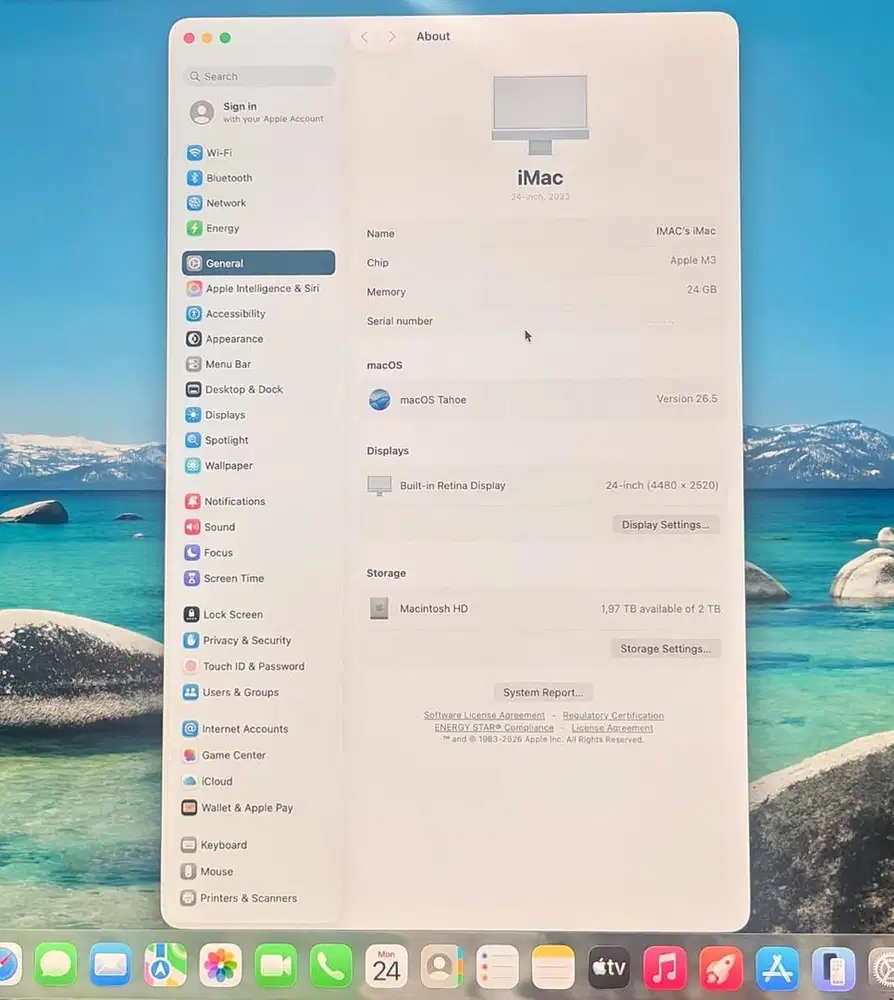Open Messages from the Dock
Image resolution: width=894 pixels, height=1000 pixels.
click(x=56, y=966)
